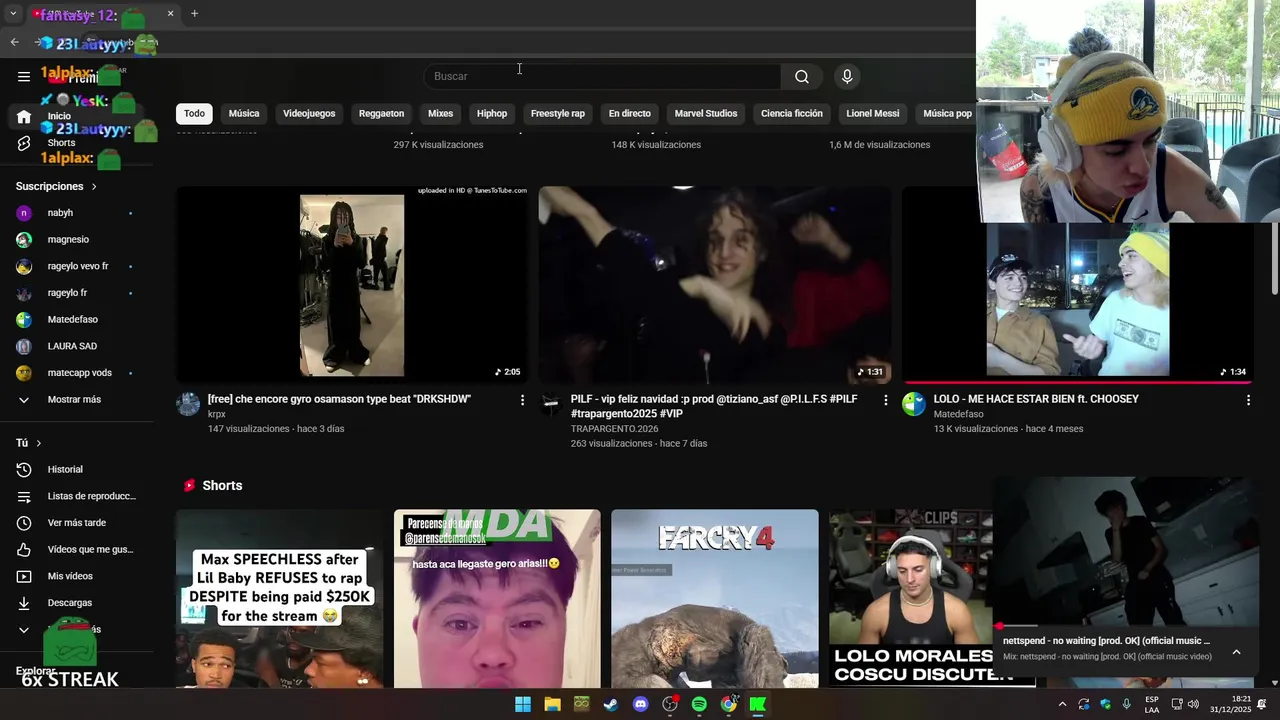Open Windows Start menu
The height and width of the screenshot is (720, 1280).
(x=523, y=704)
